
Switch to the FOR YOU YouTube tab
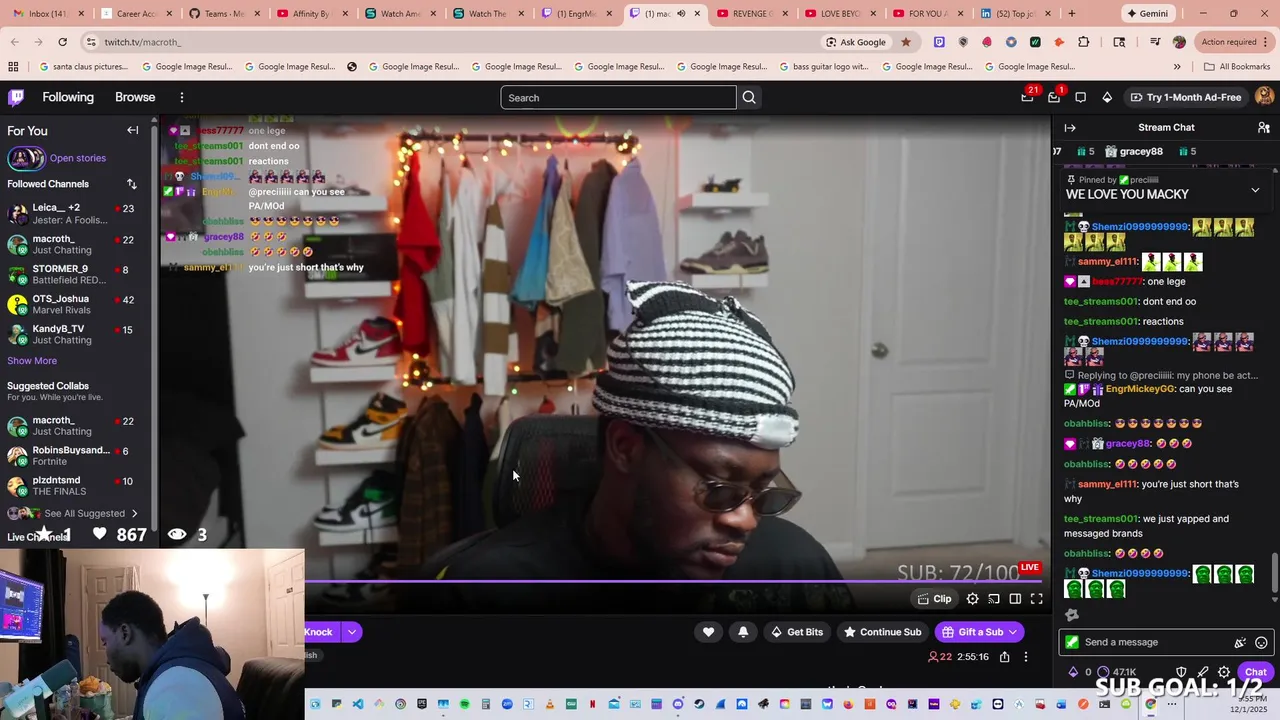929,14
